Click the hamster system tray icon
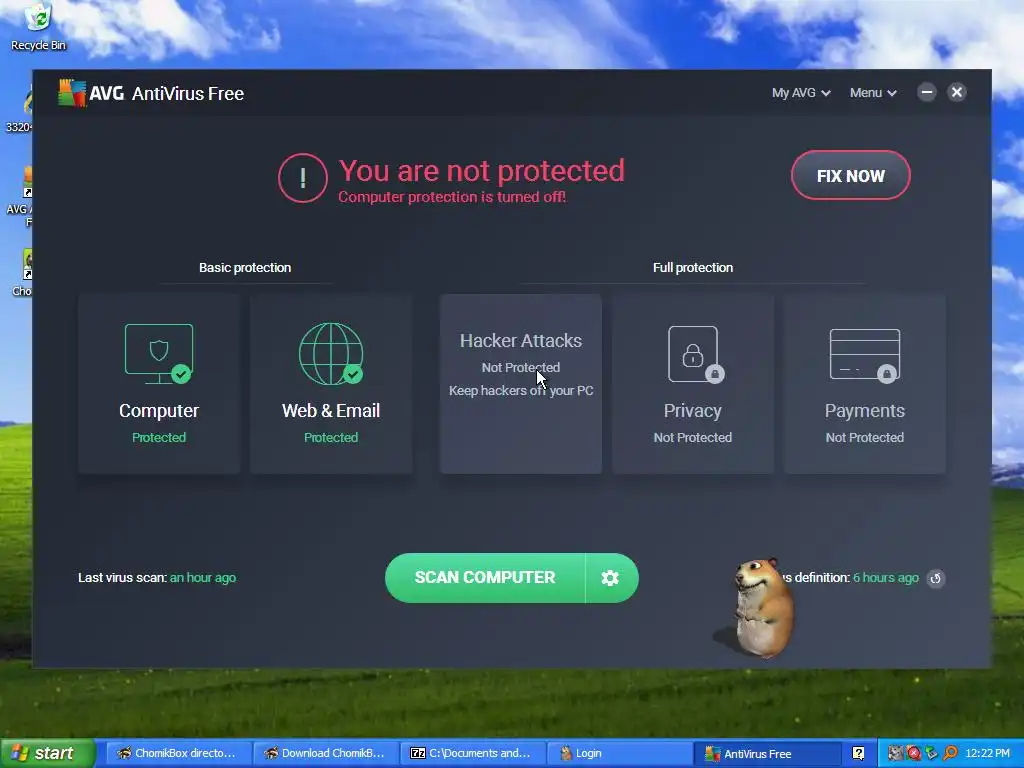Screen dimensions: 1024x768 tap(895, 753)
